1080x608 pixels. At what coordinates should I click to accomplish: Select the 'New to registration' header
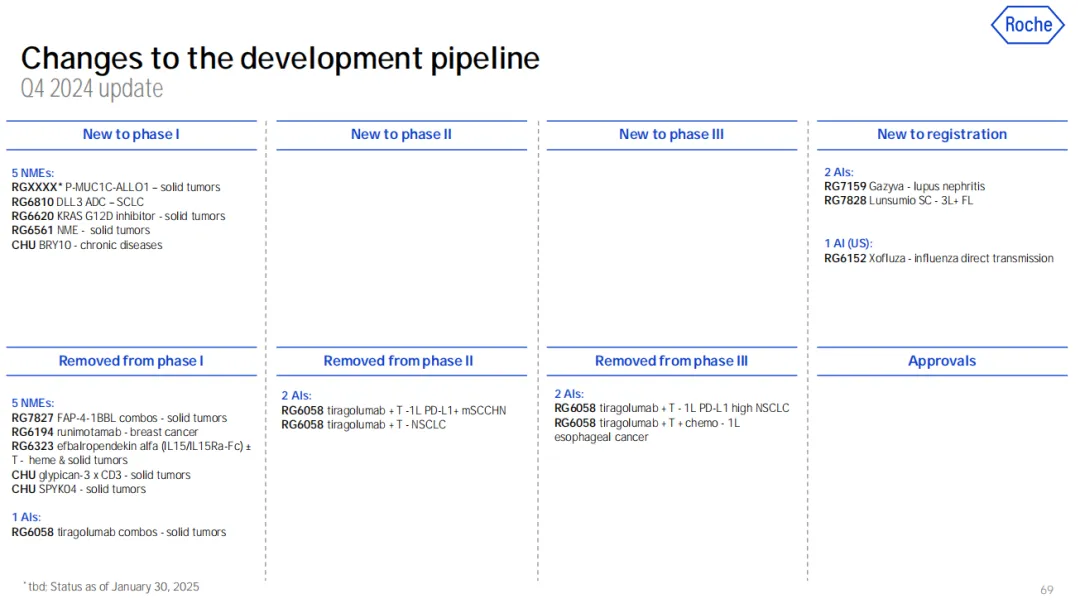(x=941, y=135)
